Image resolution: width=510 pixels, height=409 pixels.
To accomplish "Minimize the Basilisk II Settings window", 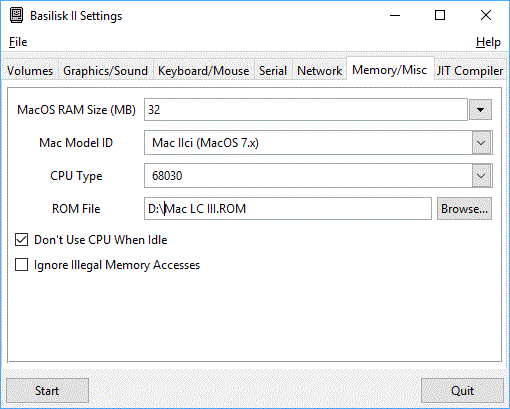I will [395, 15].
